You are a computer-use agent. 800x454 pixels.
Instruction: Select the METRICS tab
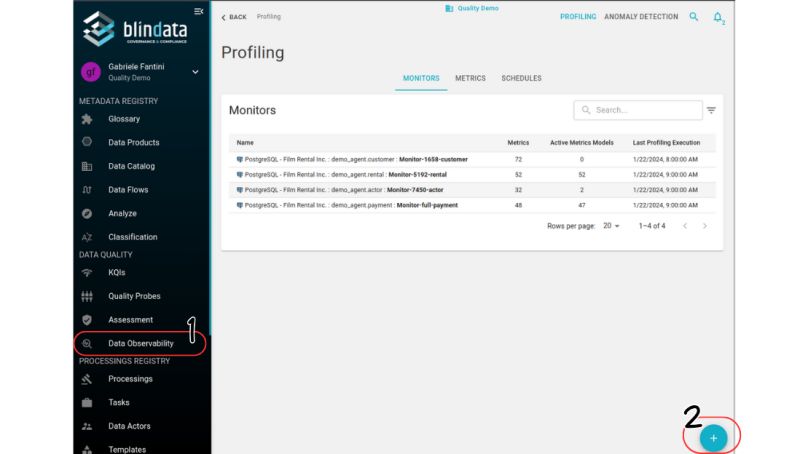470,78
